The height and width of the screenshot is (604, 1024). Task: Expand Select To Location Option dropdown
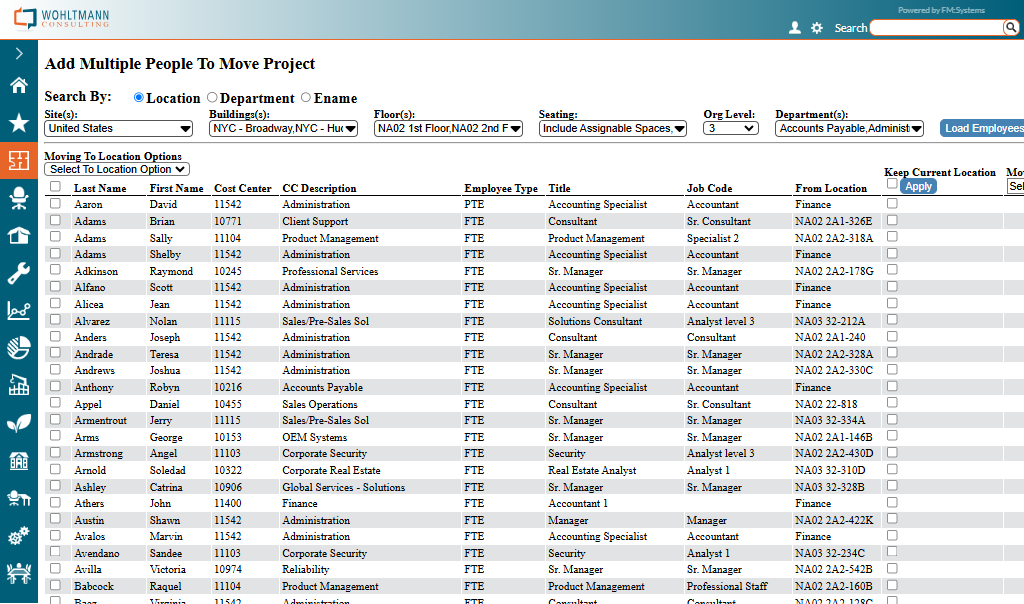[x=117, y=169]
